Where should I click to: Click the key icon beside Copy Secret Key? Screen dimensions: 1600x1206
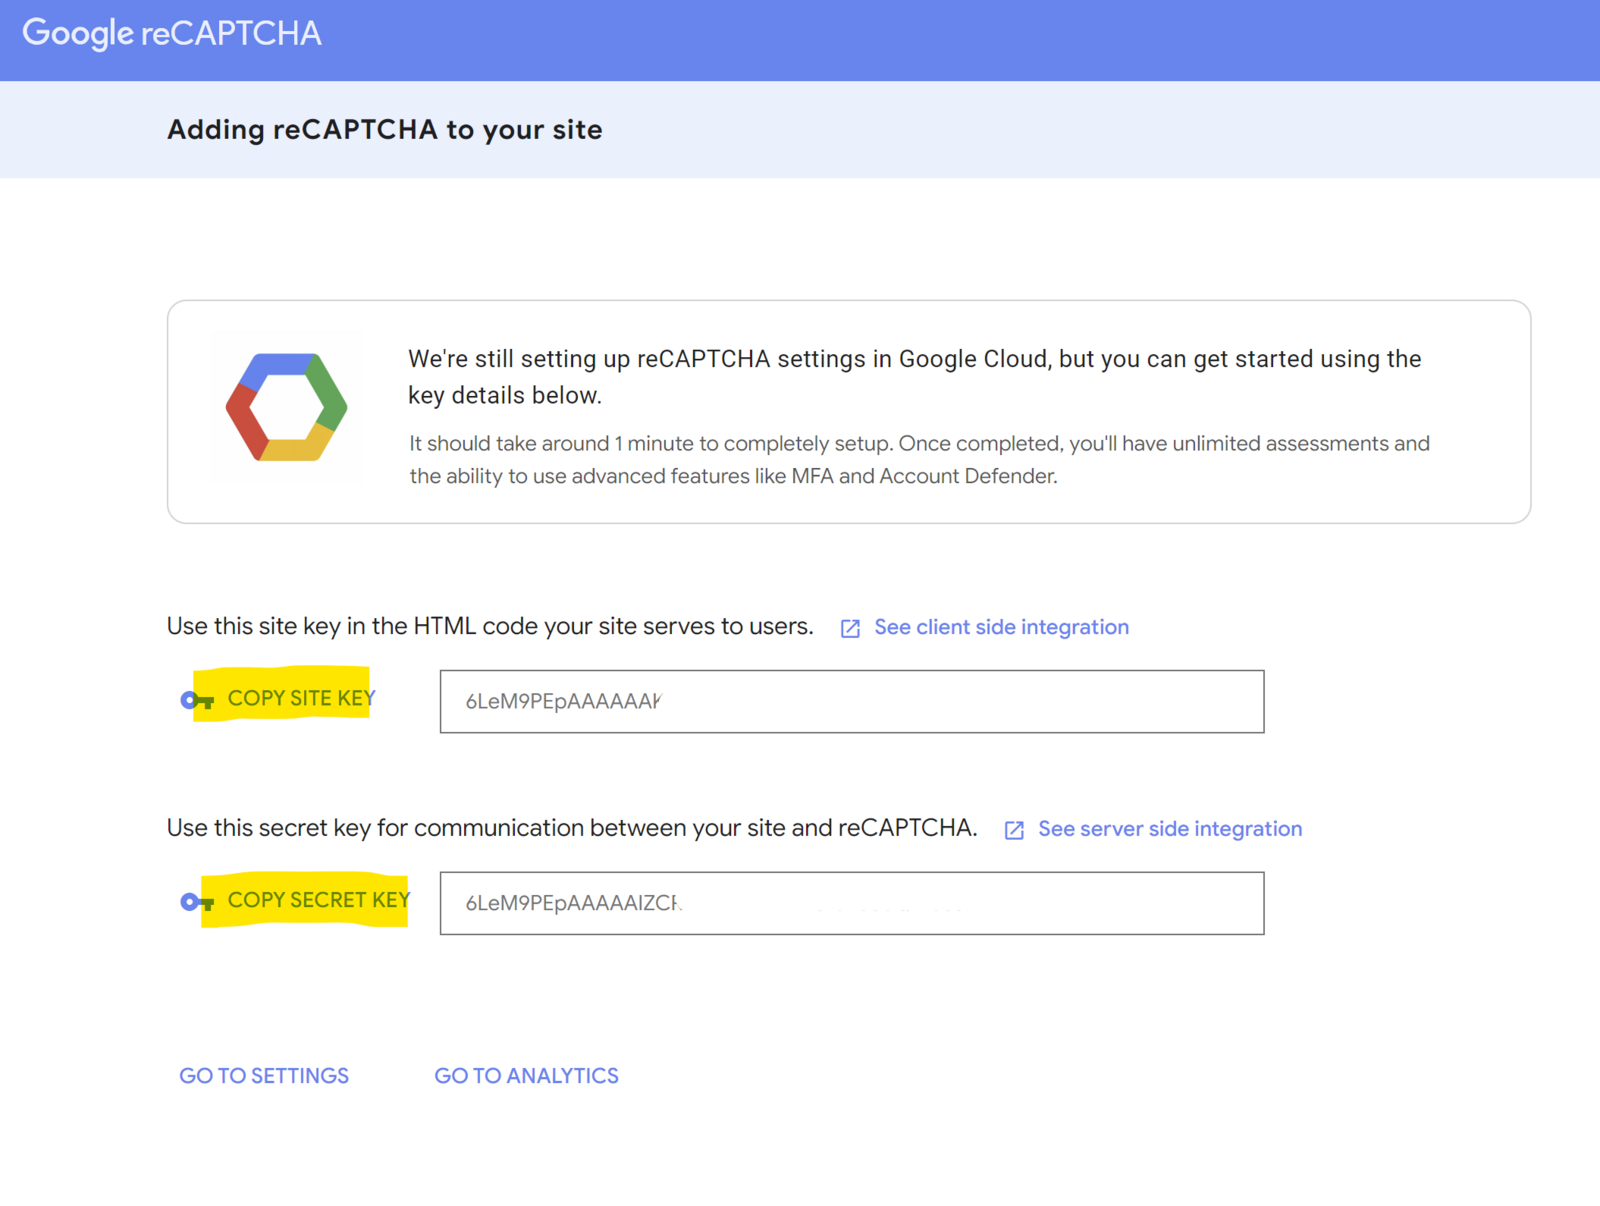(x=196, y=902)
